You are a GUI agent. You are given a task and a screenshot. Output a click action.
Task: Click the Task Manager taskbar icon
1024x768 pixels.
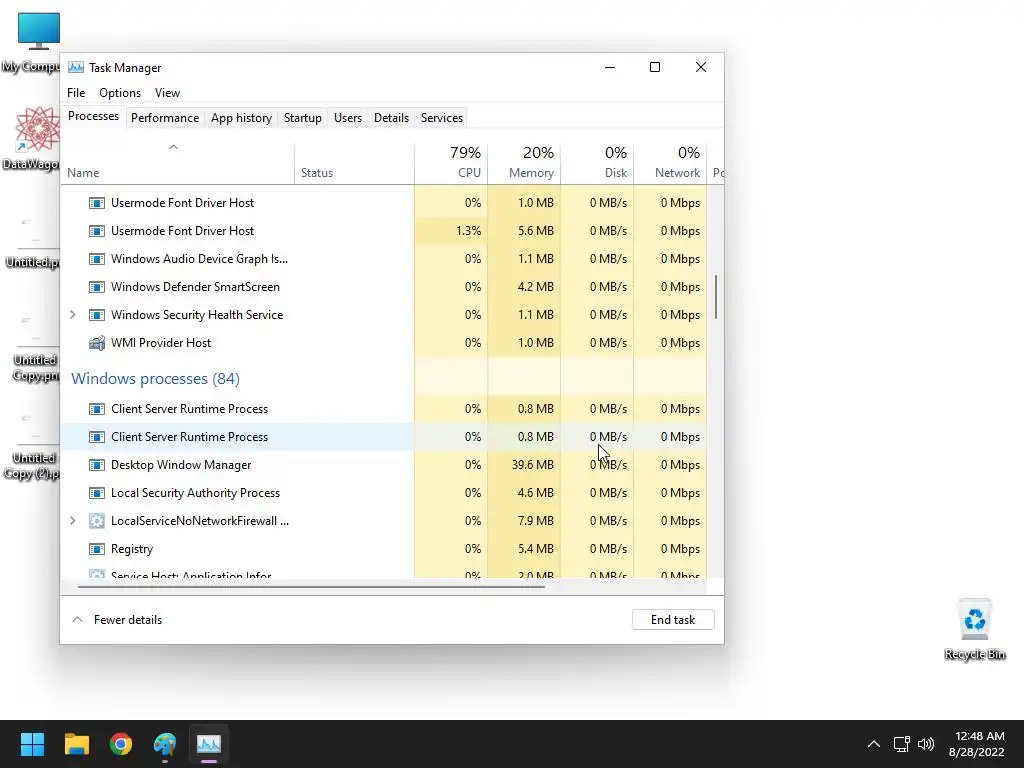pos(209,744)
